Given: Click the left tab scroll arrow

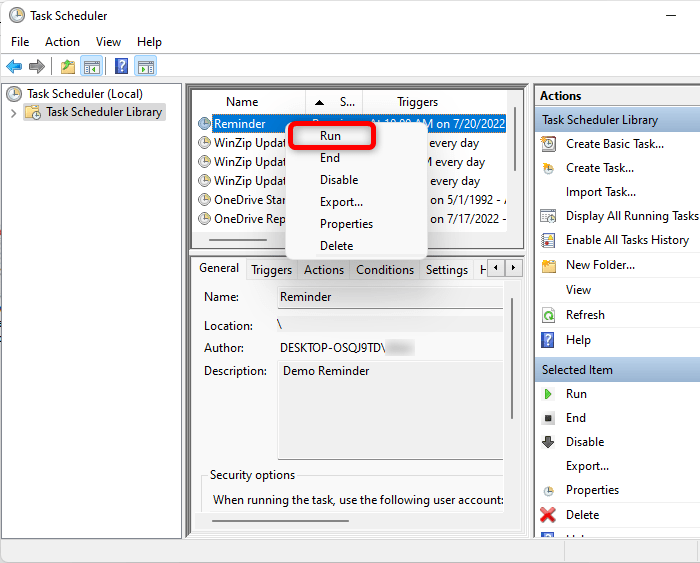Looking at the screenshot, I should pos(496,268).
